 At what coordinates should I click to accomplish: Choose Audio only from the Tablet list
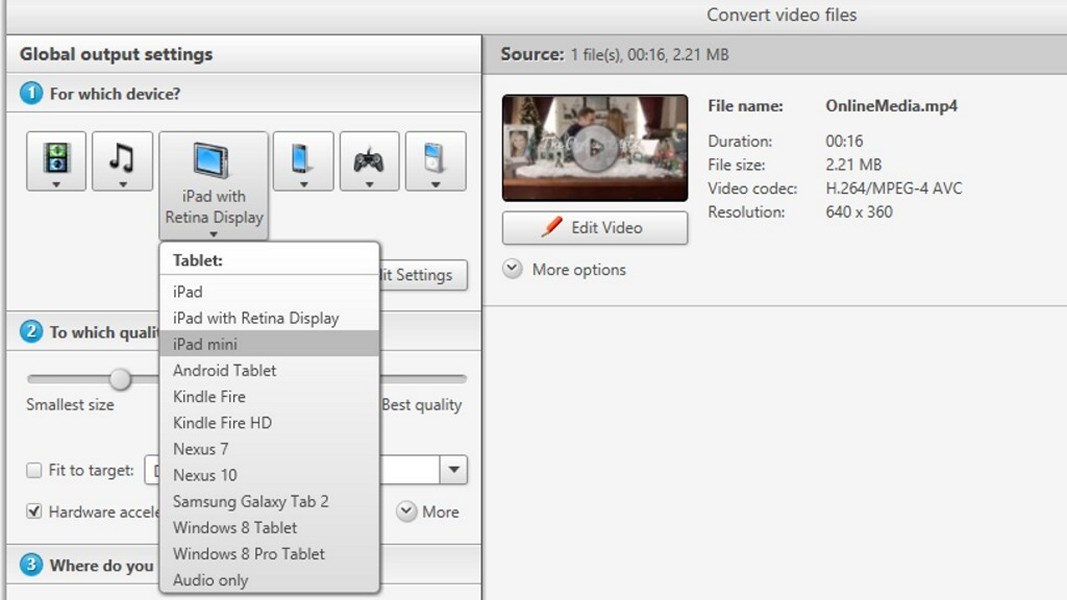[x=269, y=580]
